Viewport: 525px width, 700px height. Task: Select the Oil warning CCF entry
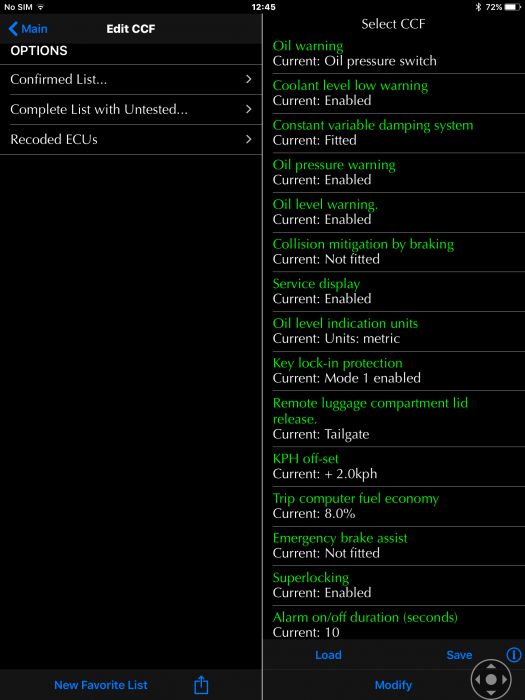[x=399, y=54]
